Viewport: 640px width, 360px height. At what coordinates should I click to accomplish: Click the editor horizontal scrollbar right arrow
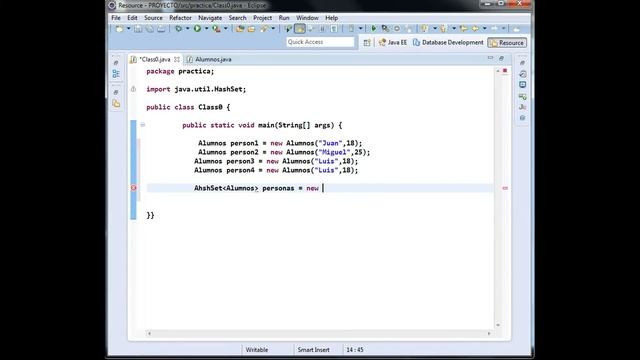click(x=489, y=333)
